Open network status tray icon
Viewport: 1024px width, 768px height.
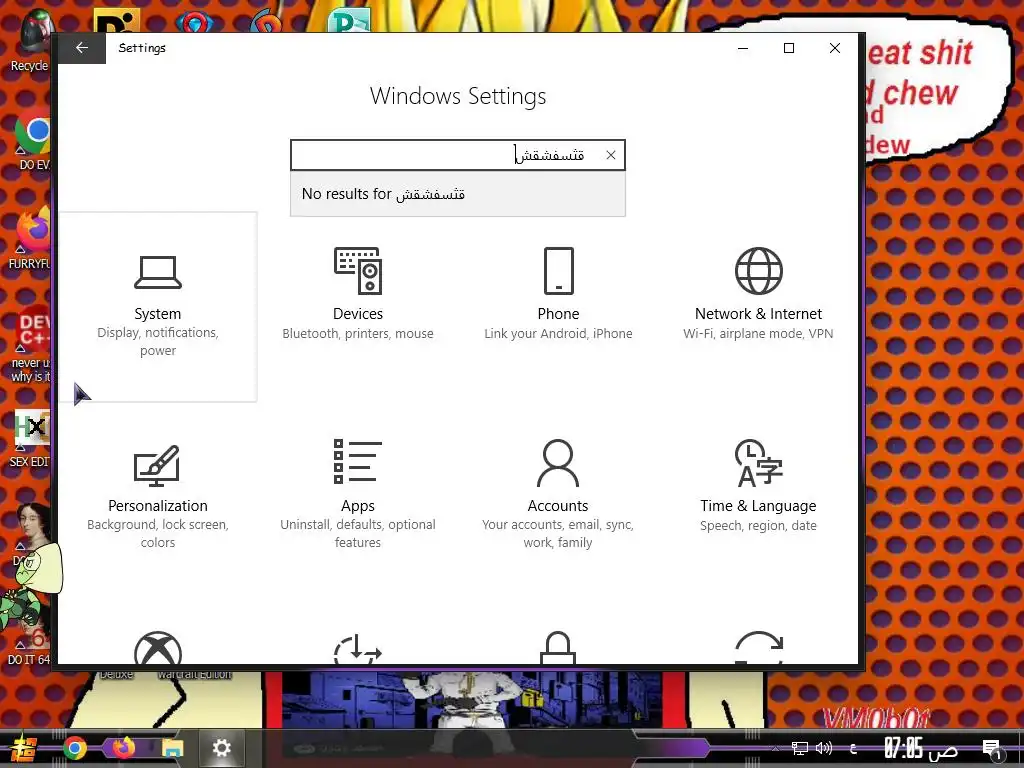tap(799, 748)
